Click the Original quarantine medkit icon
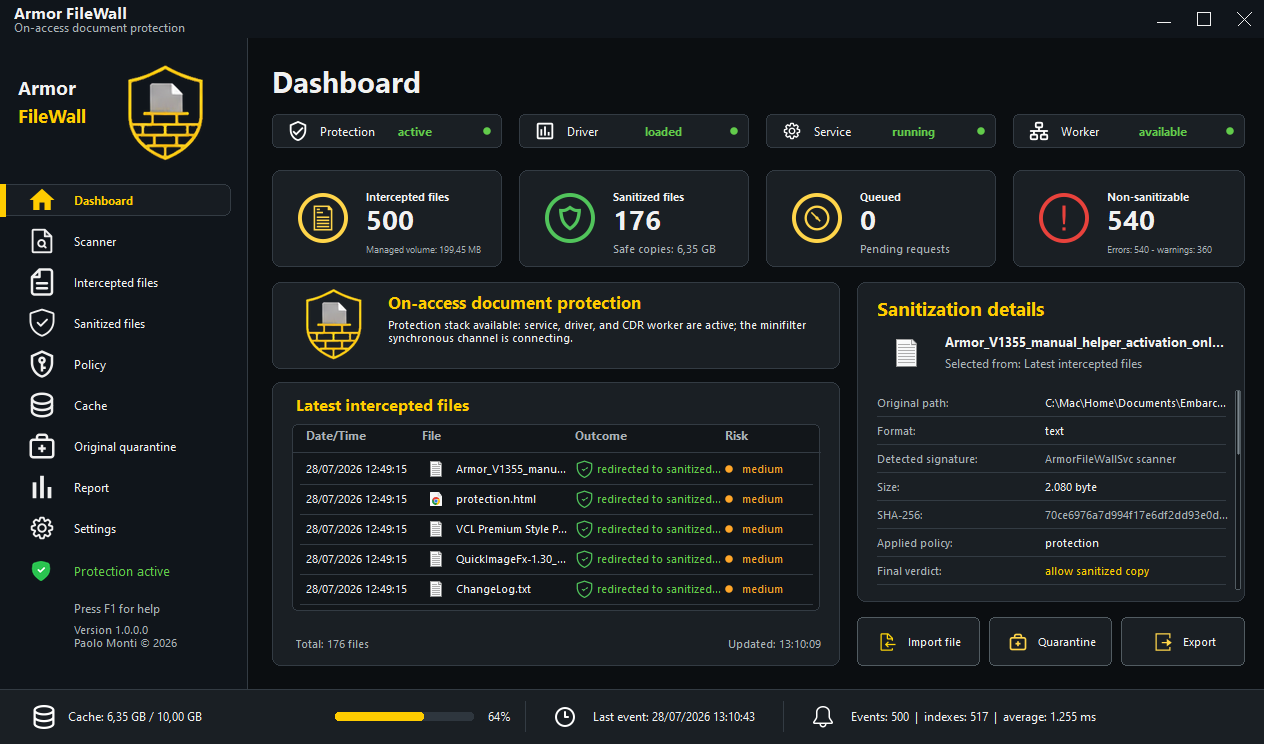This screenshot has width=1264, height=744. 42,446
